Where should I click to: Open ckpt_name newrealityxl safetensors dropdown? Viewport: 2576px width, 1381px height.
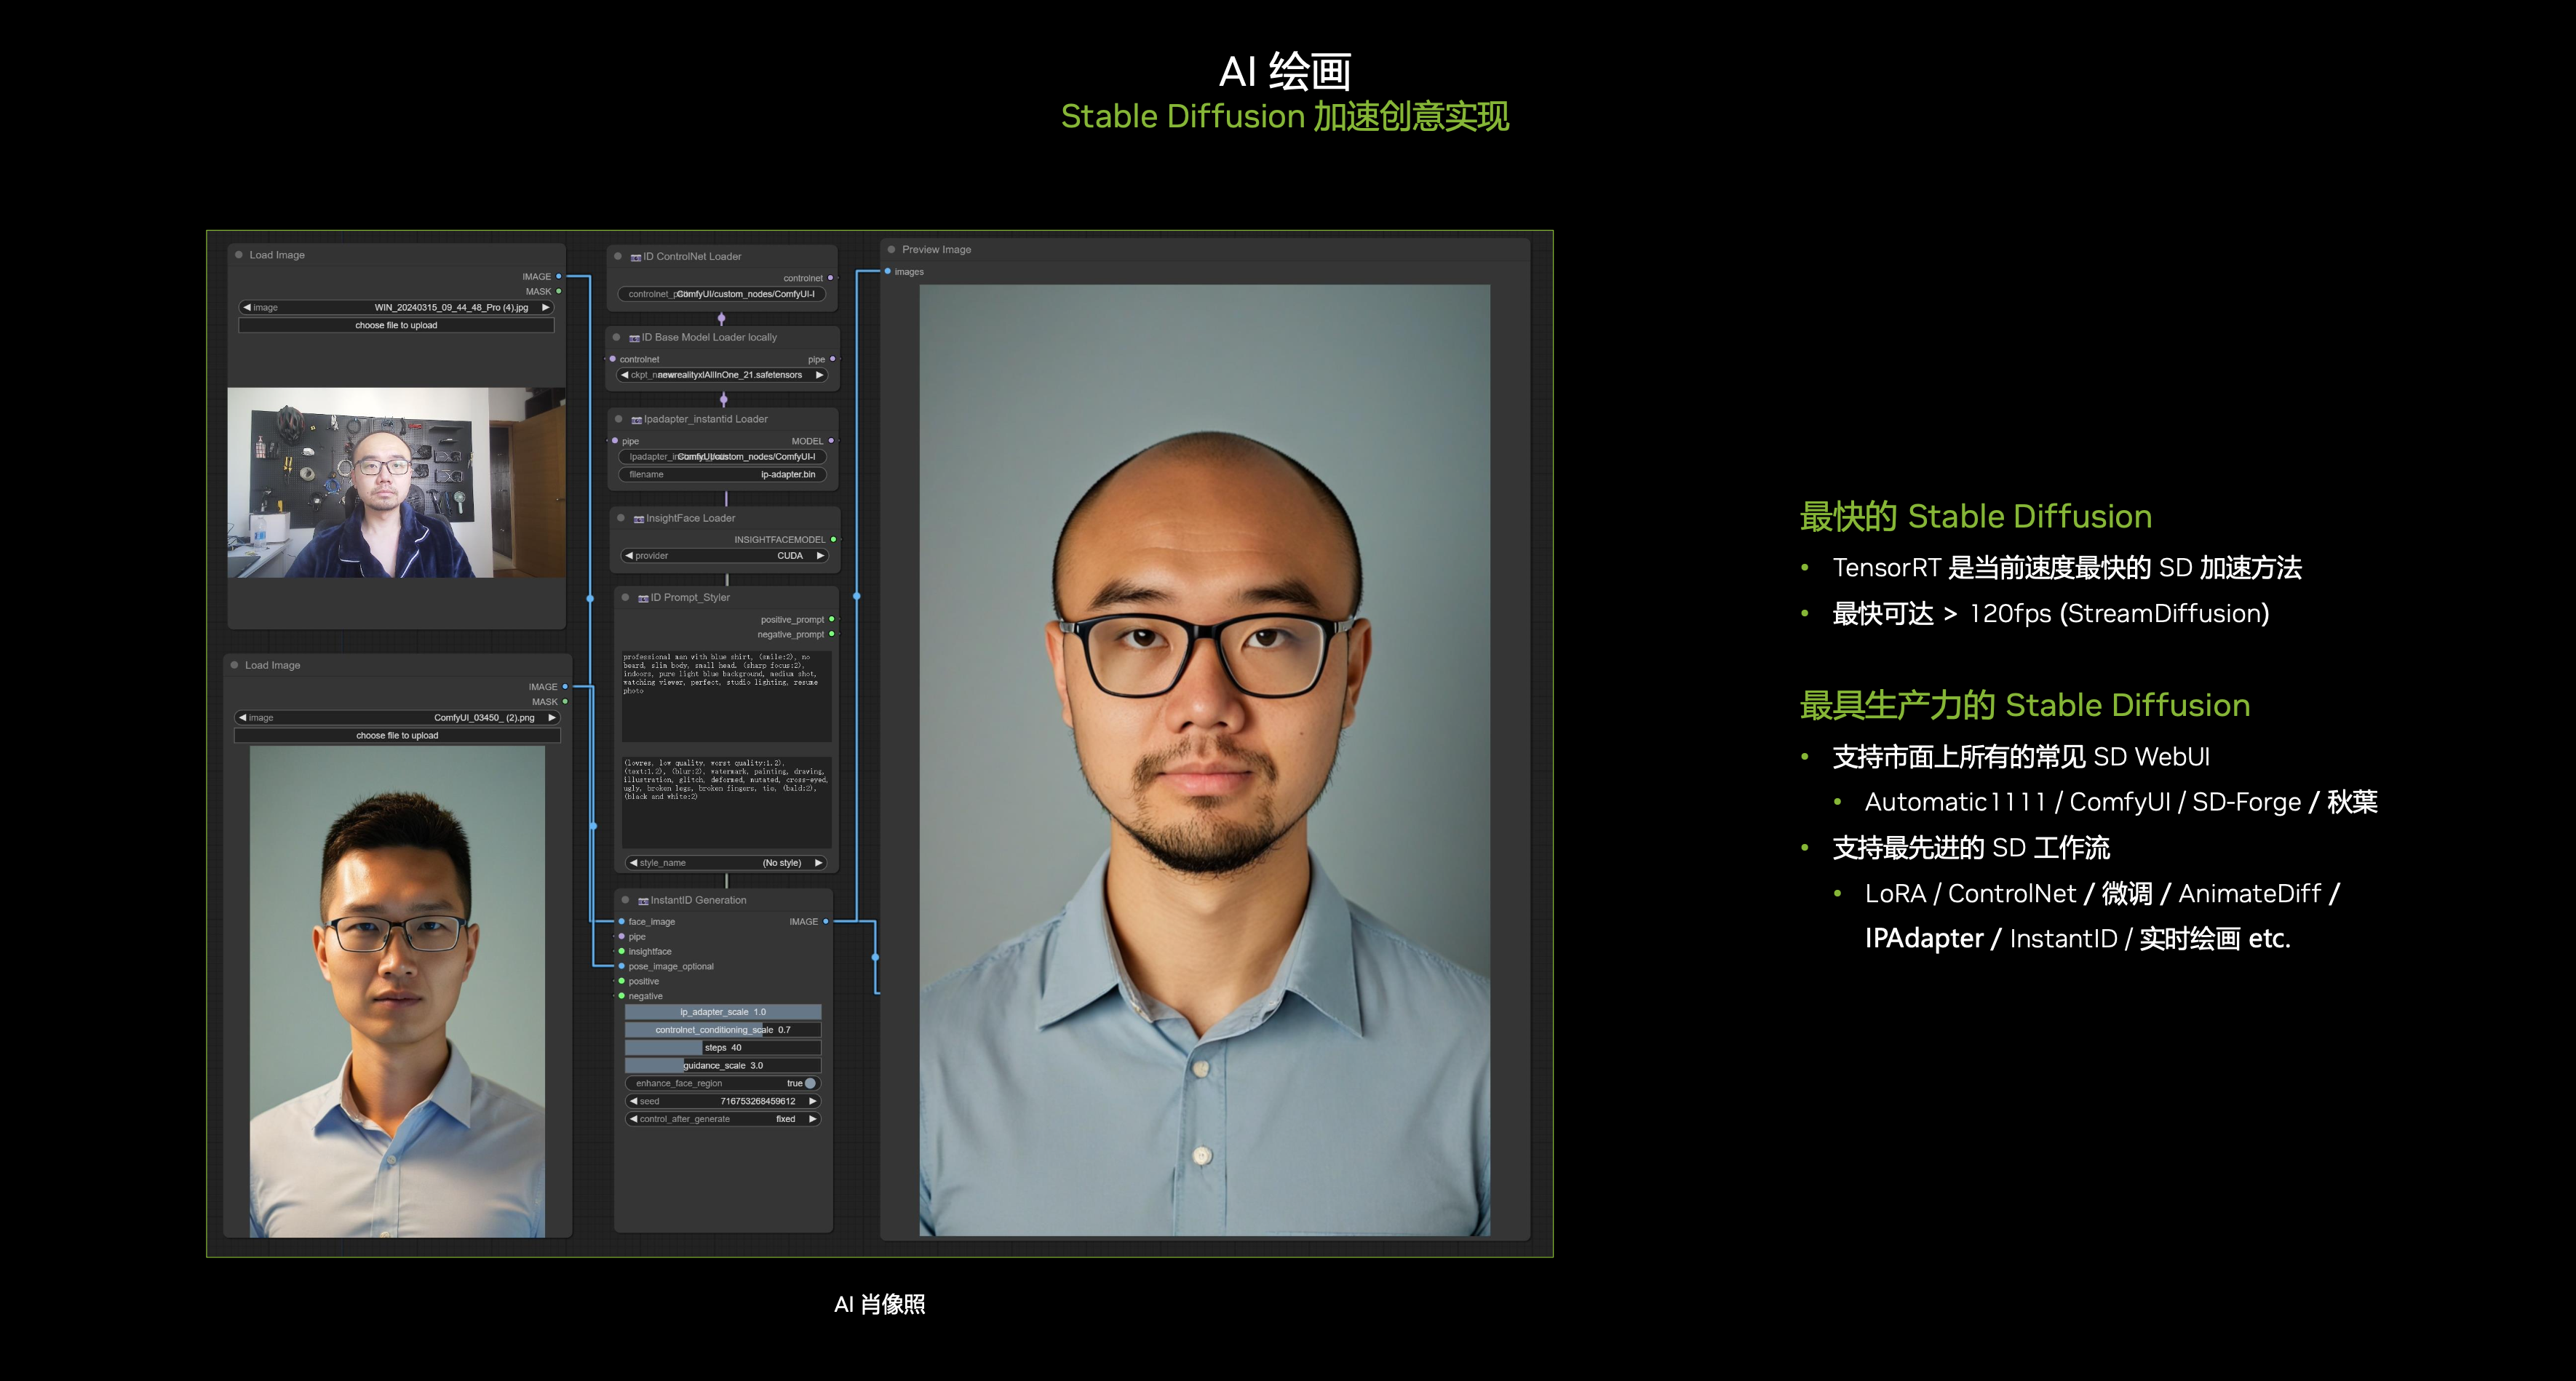click(x=722, y=375)
